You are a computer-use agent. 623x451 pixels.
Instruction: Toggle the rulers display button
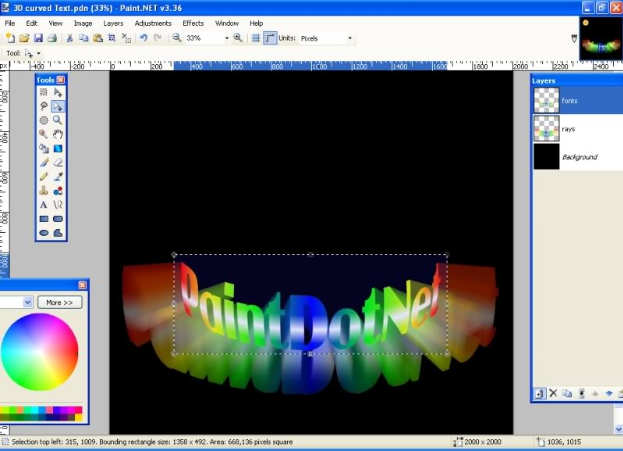point(270,38)
